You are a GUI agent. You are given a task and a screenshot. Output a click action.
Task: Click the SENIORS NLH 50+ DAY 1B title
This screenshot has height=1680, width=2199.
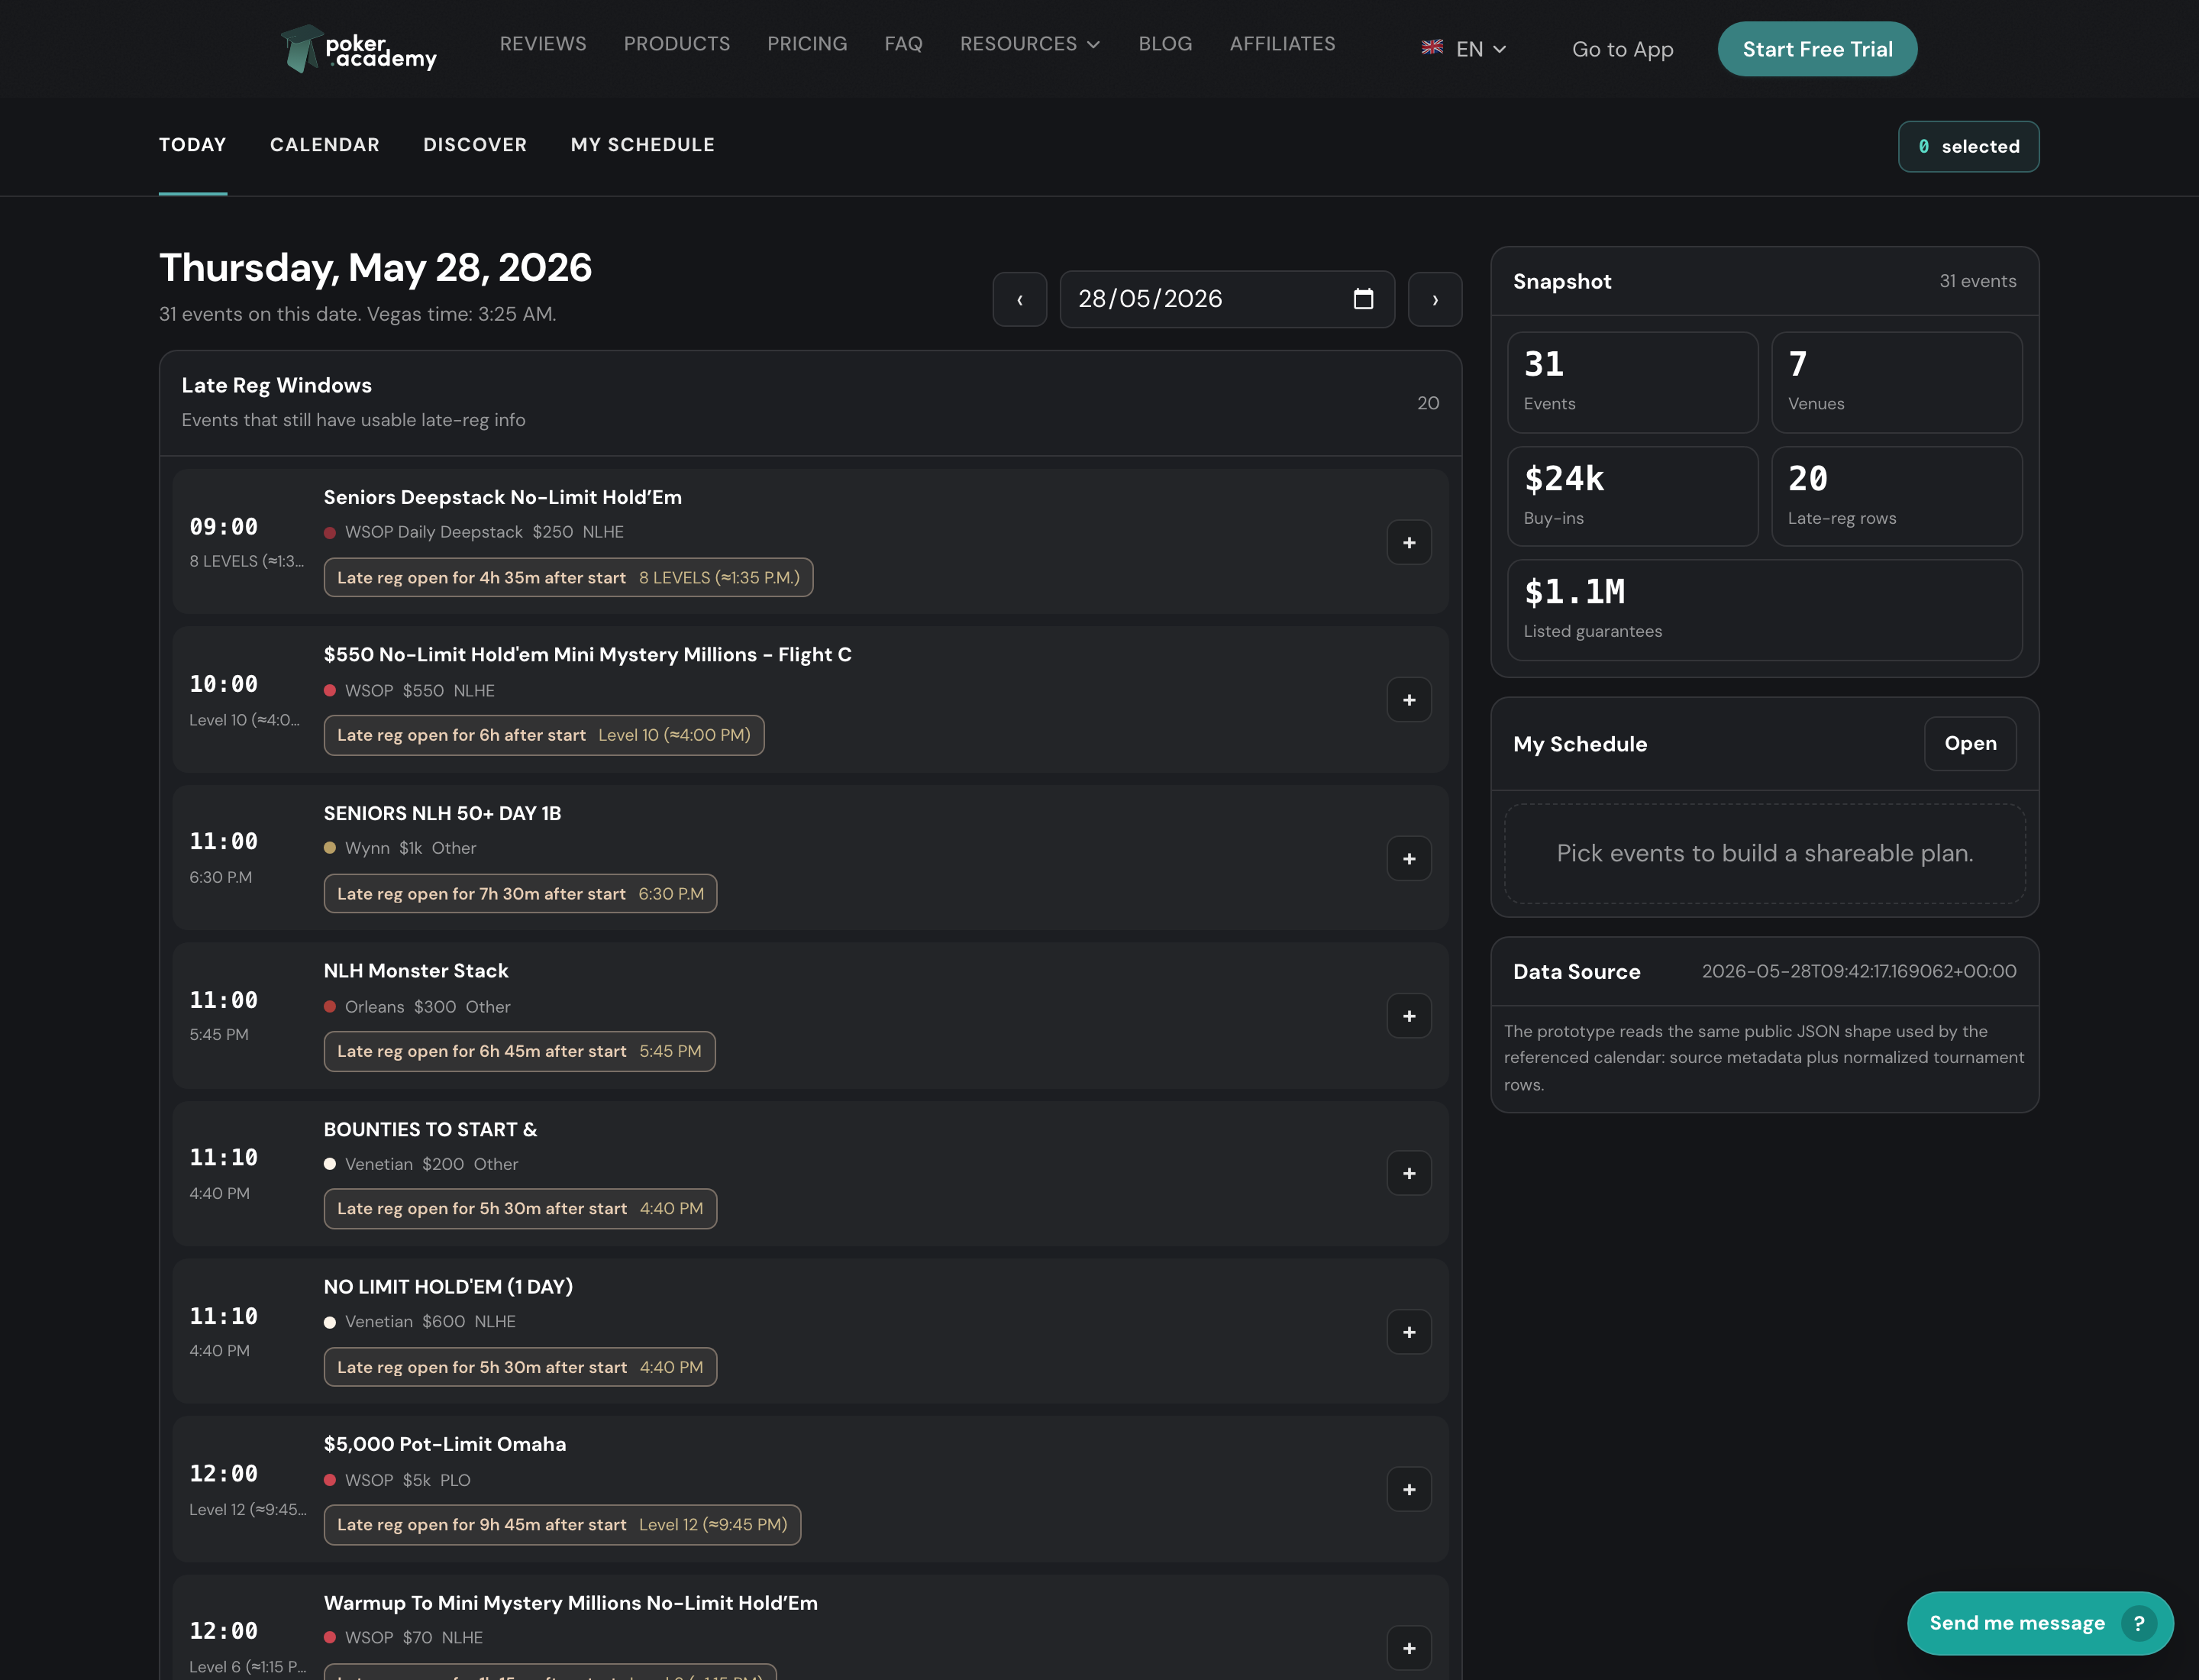tap(442, 813)
